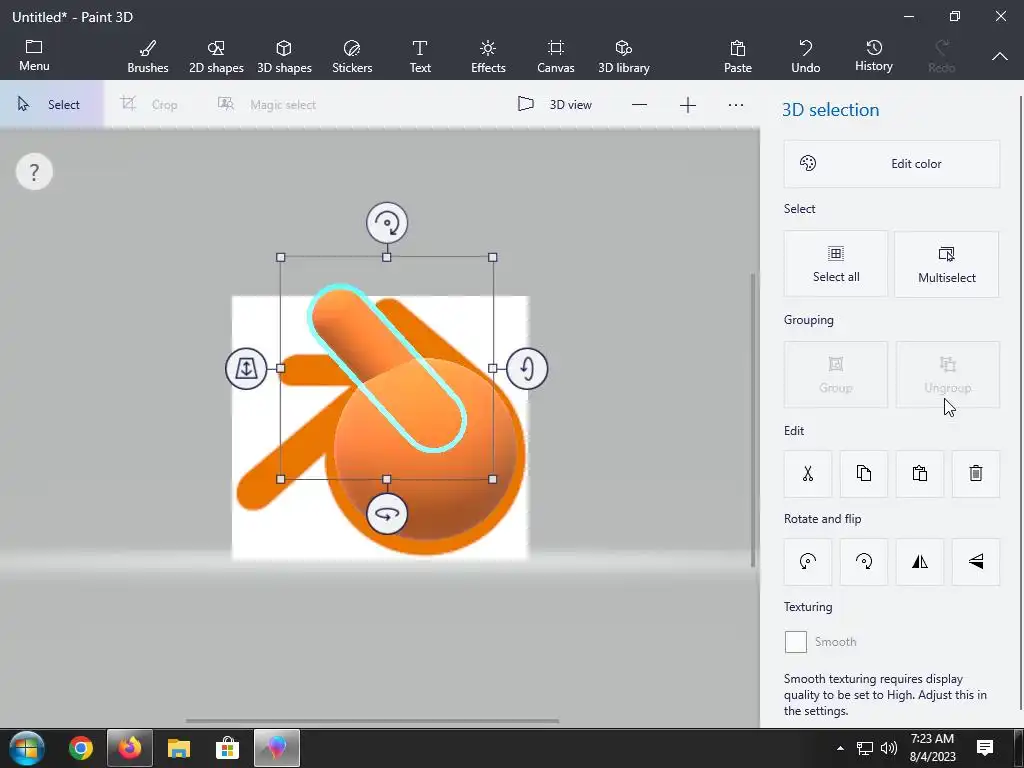
Task: Open the Effects panel
Action: [488, 56]
